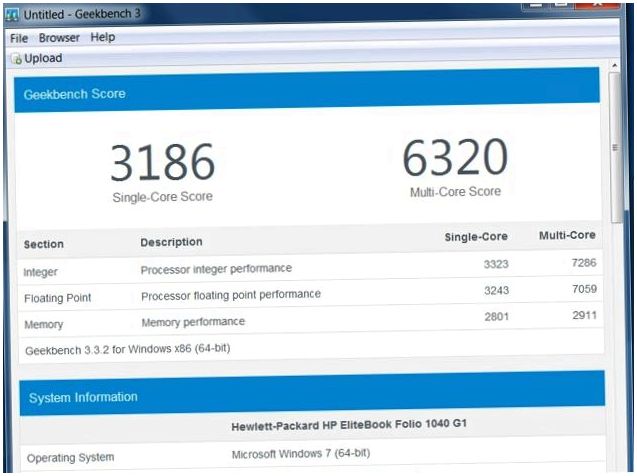Click the Integer row label
This screenshot has width=637, height=476.
coord(41,272)
